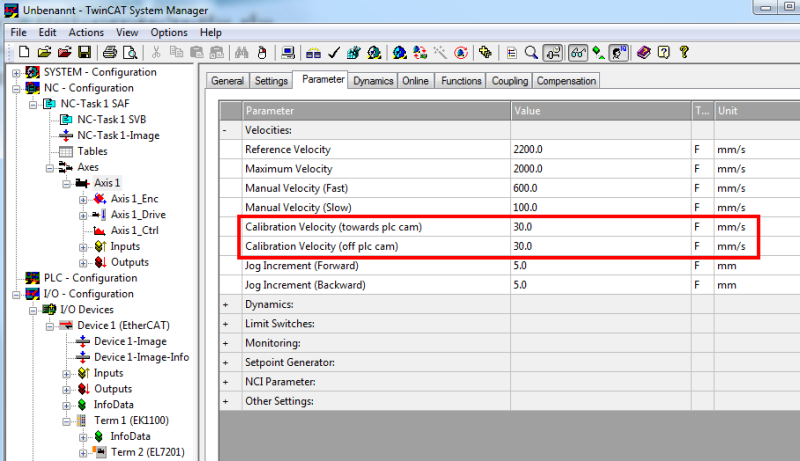This screenshot has height=461, width=800.
Task: Select the Axis 1_Enc encoder node
Action: (x=135, y=199)
